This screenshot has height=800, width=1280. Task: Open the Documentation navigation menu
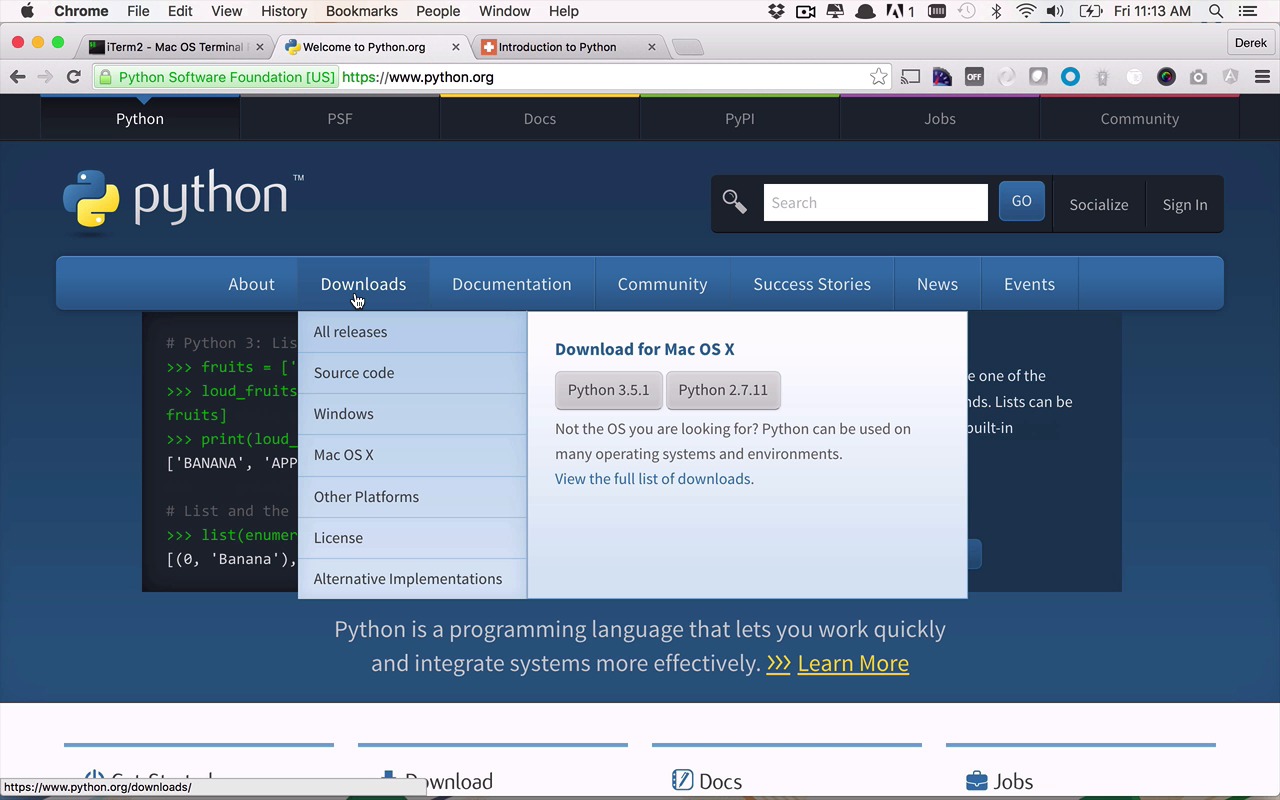512,284
